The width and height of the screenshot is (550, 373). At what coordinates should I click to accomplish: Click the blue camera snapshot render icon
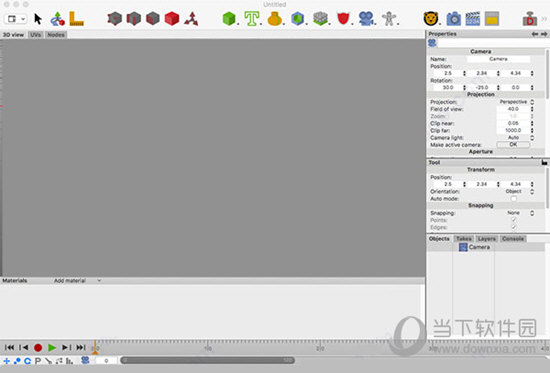pyautogui.click(x=453, y=19)
